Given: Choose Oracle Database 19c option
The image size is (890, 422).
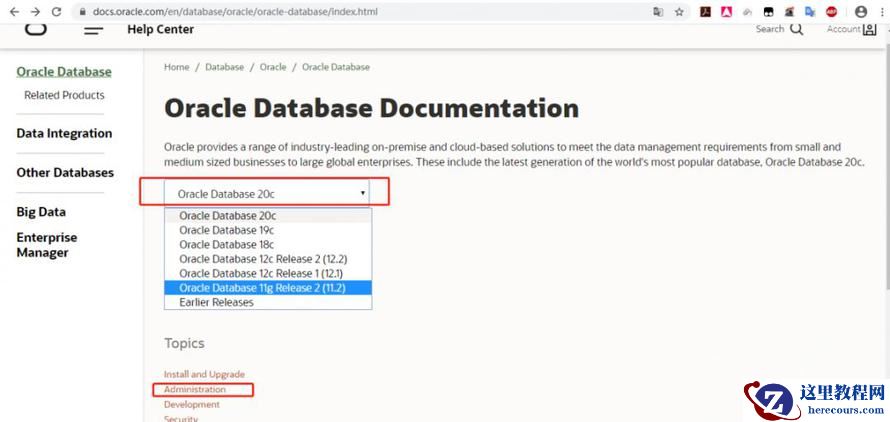Looking at the screenshot, I should pos(268,230).
